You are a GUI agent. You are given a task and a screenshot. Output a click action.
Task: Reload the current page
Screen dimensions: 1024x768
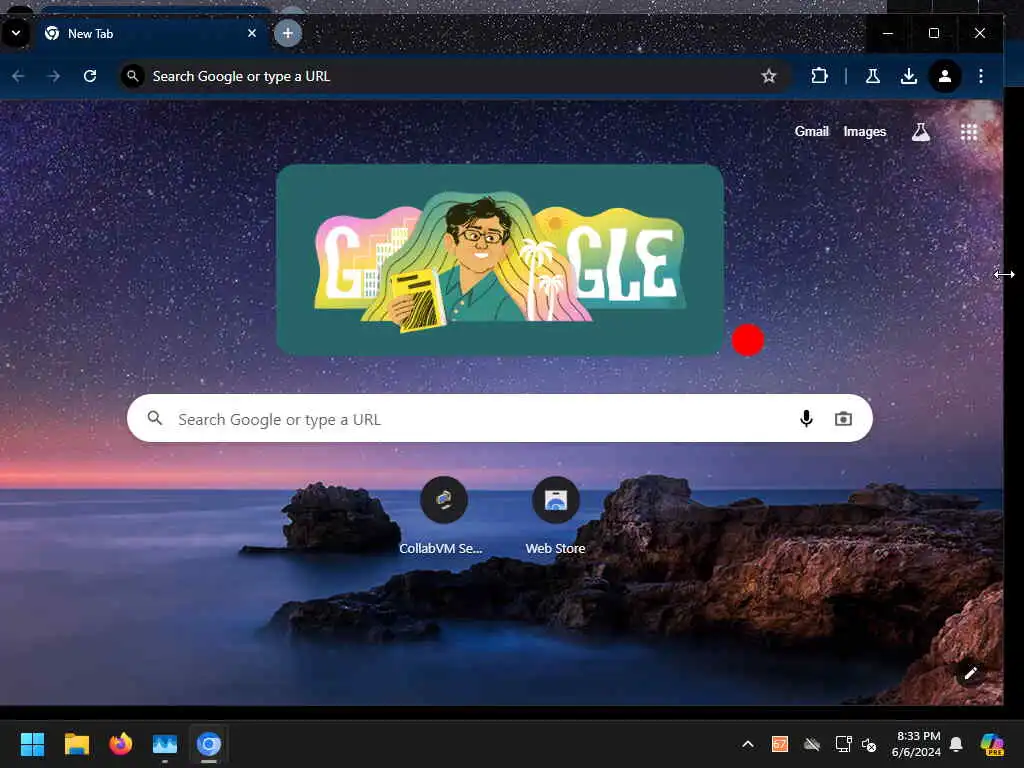90,76
